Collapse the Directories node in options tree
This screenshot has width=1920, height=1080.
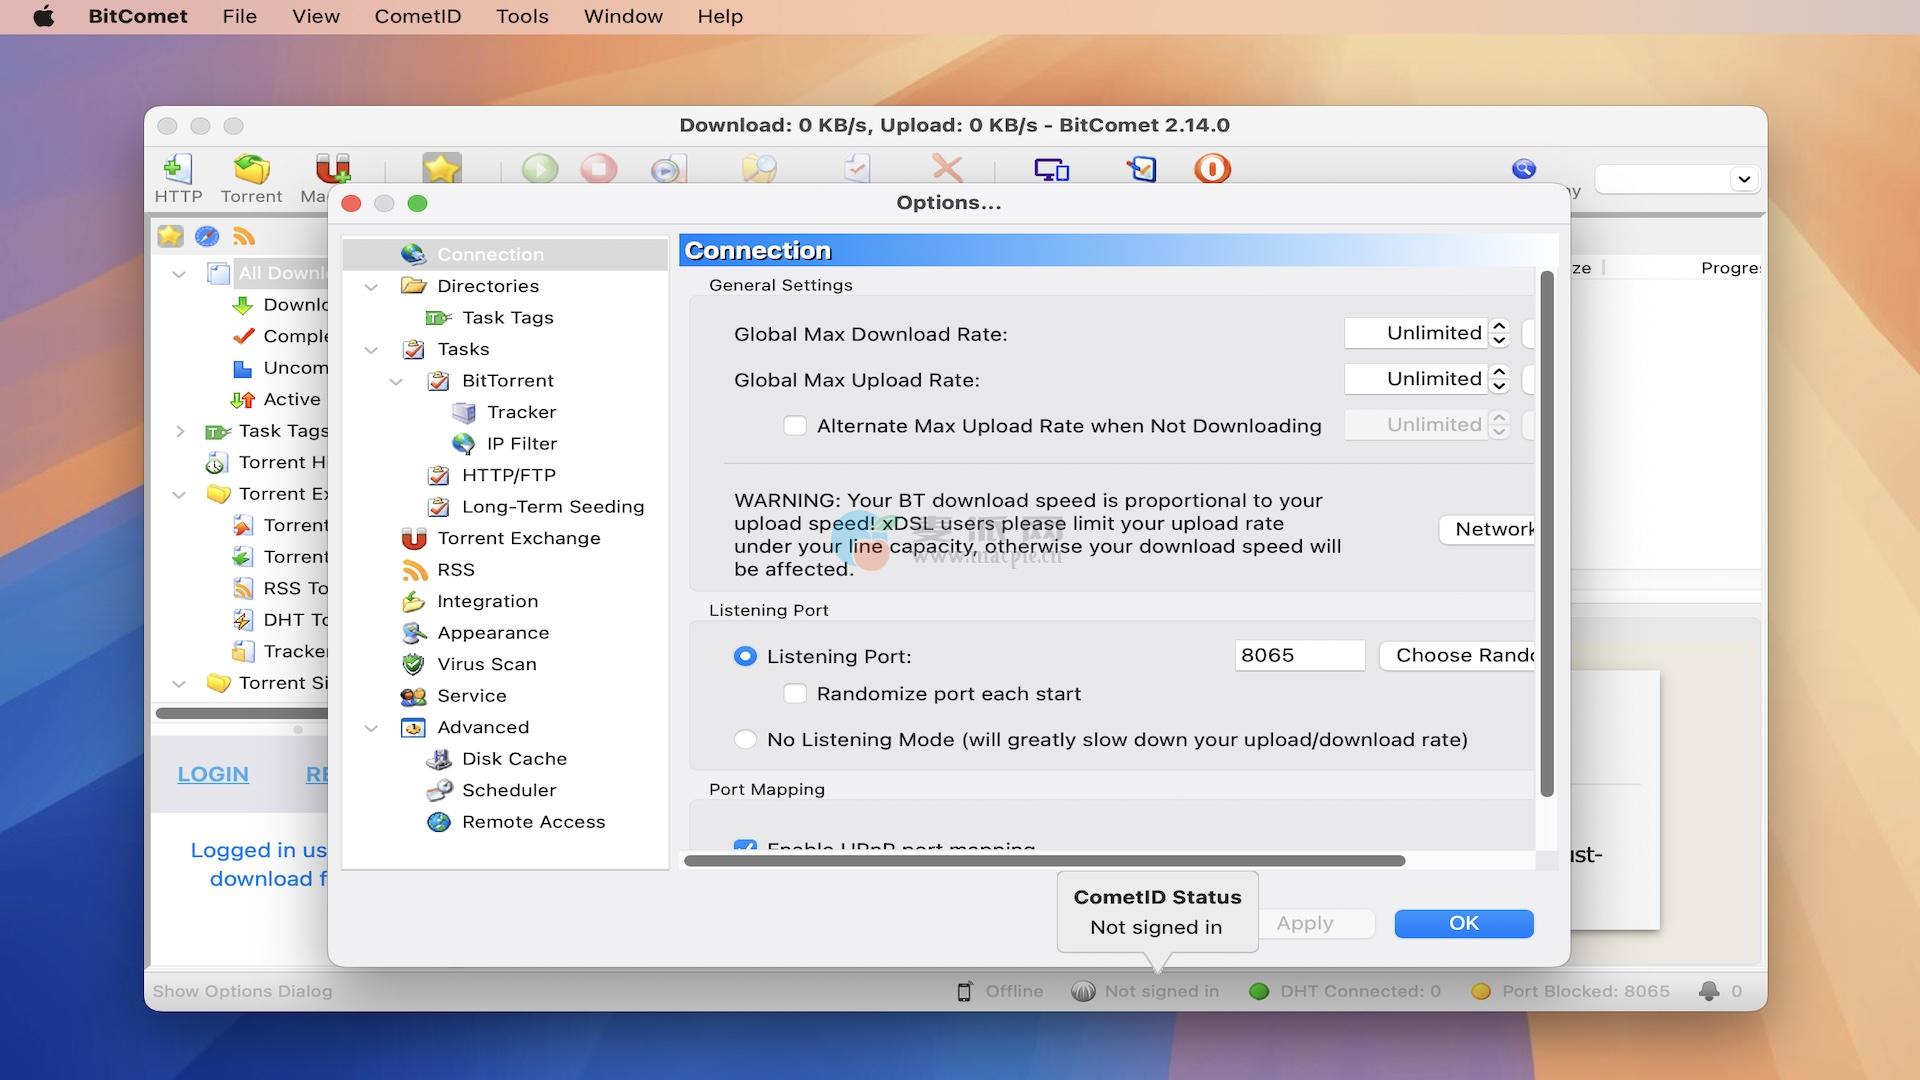coord(371,287)
